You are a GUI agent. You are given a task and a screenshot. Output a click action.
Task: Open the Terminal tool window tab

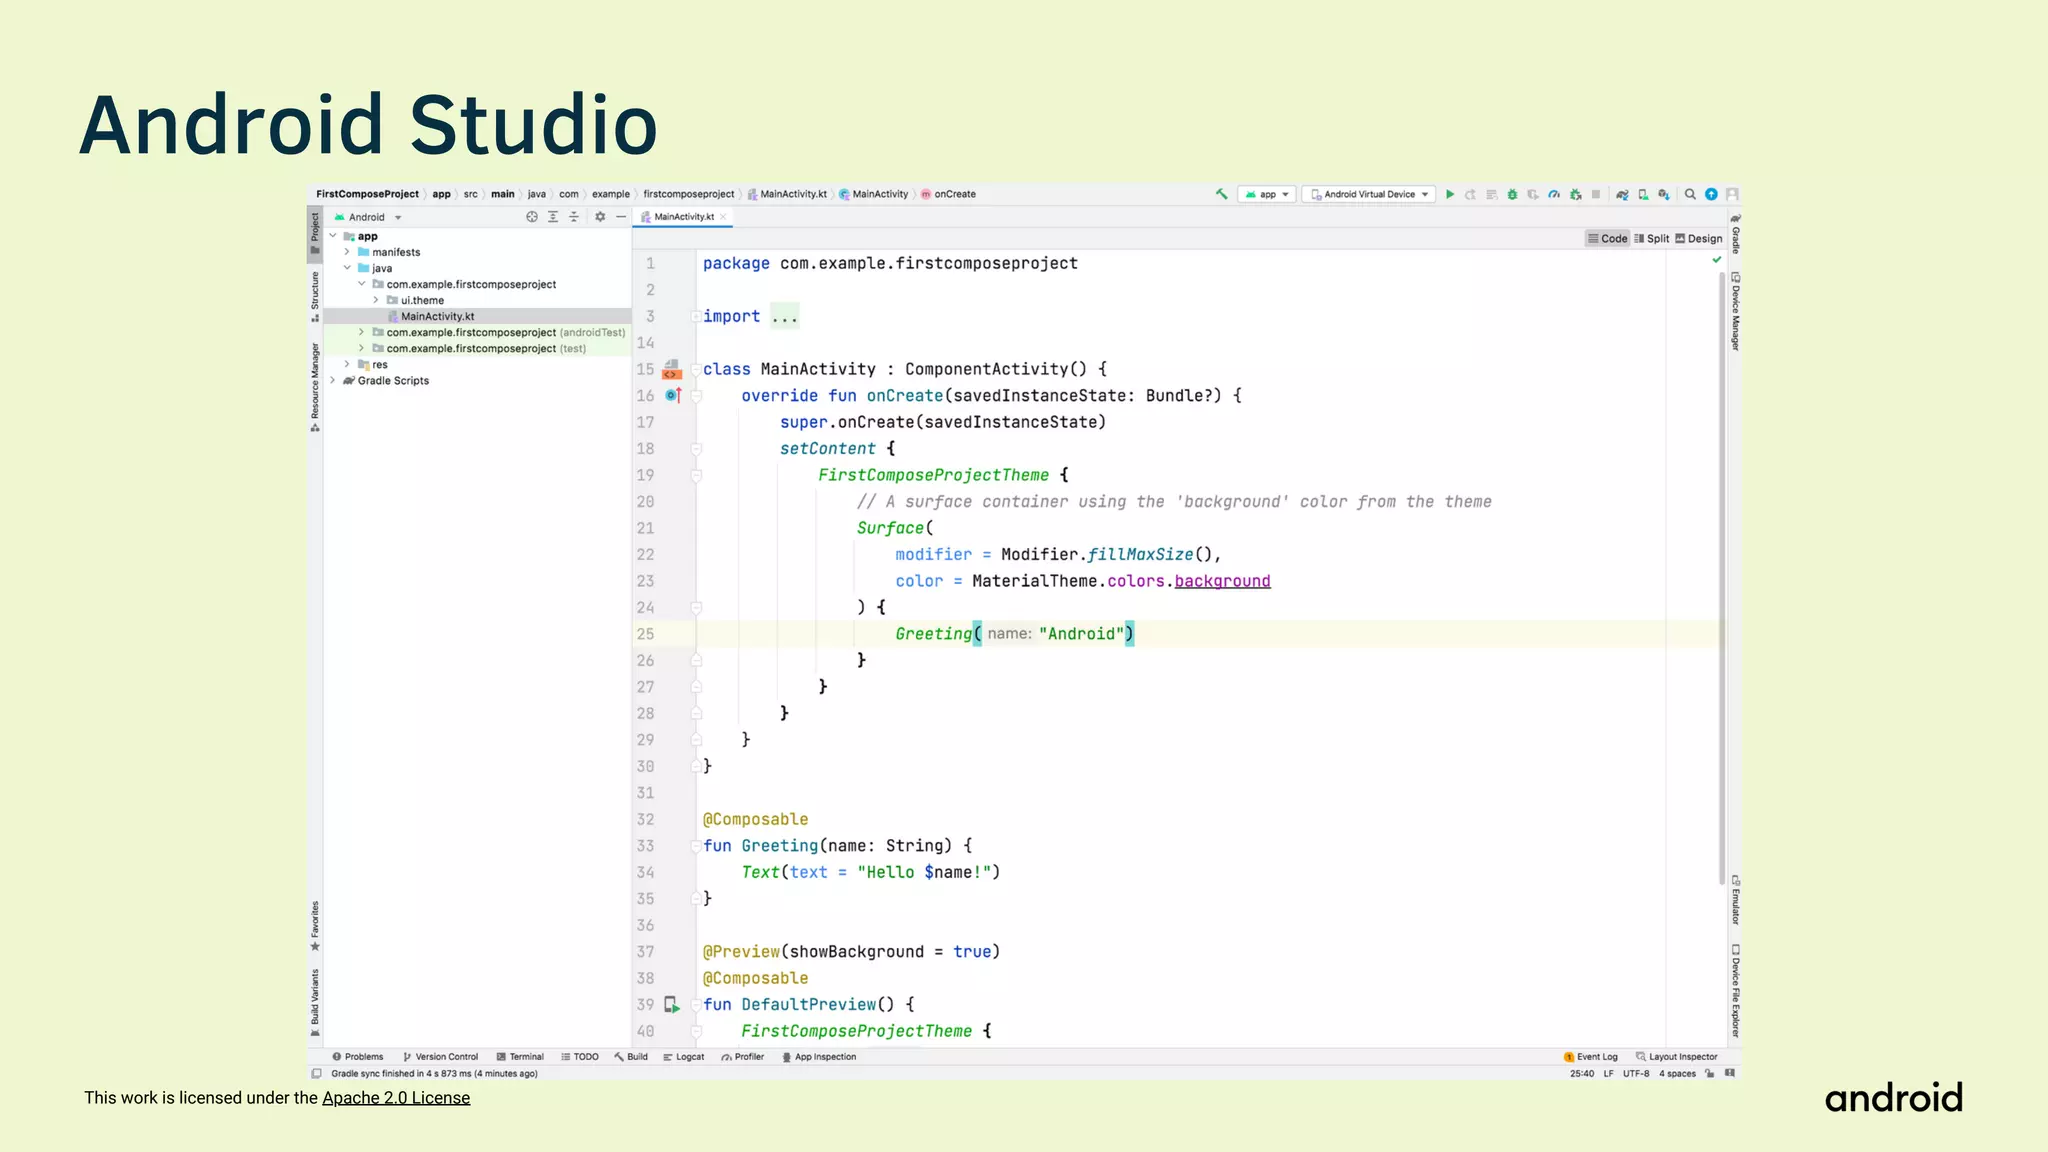click(x=520, y=1057)
